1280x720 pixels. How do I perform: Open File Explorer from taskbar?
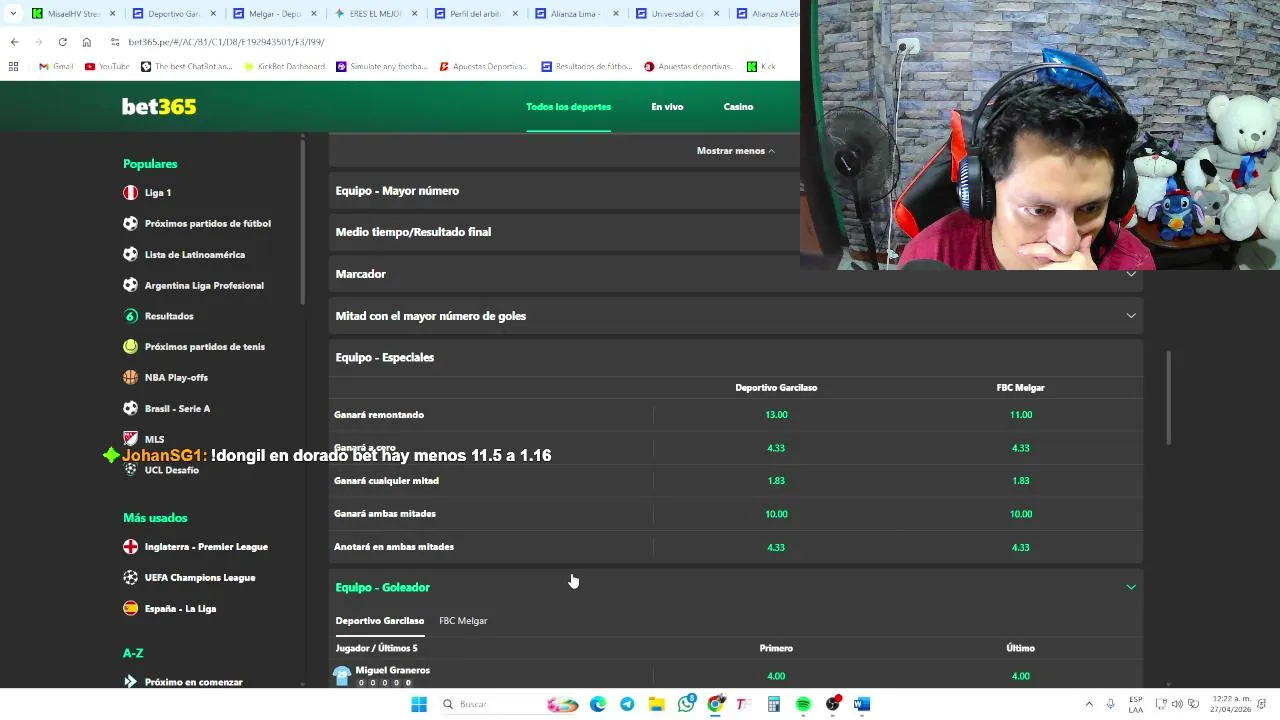[656, 704]
